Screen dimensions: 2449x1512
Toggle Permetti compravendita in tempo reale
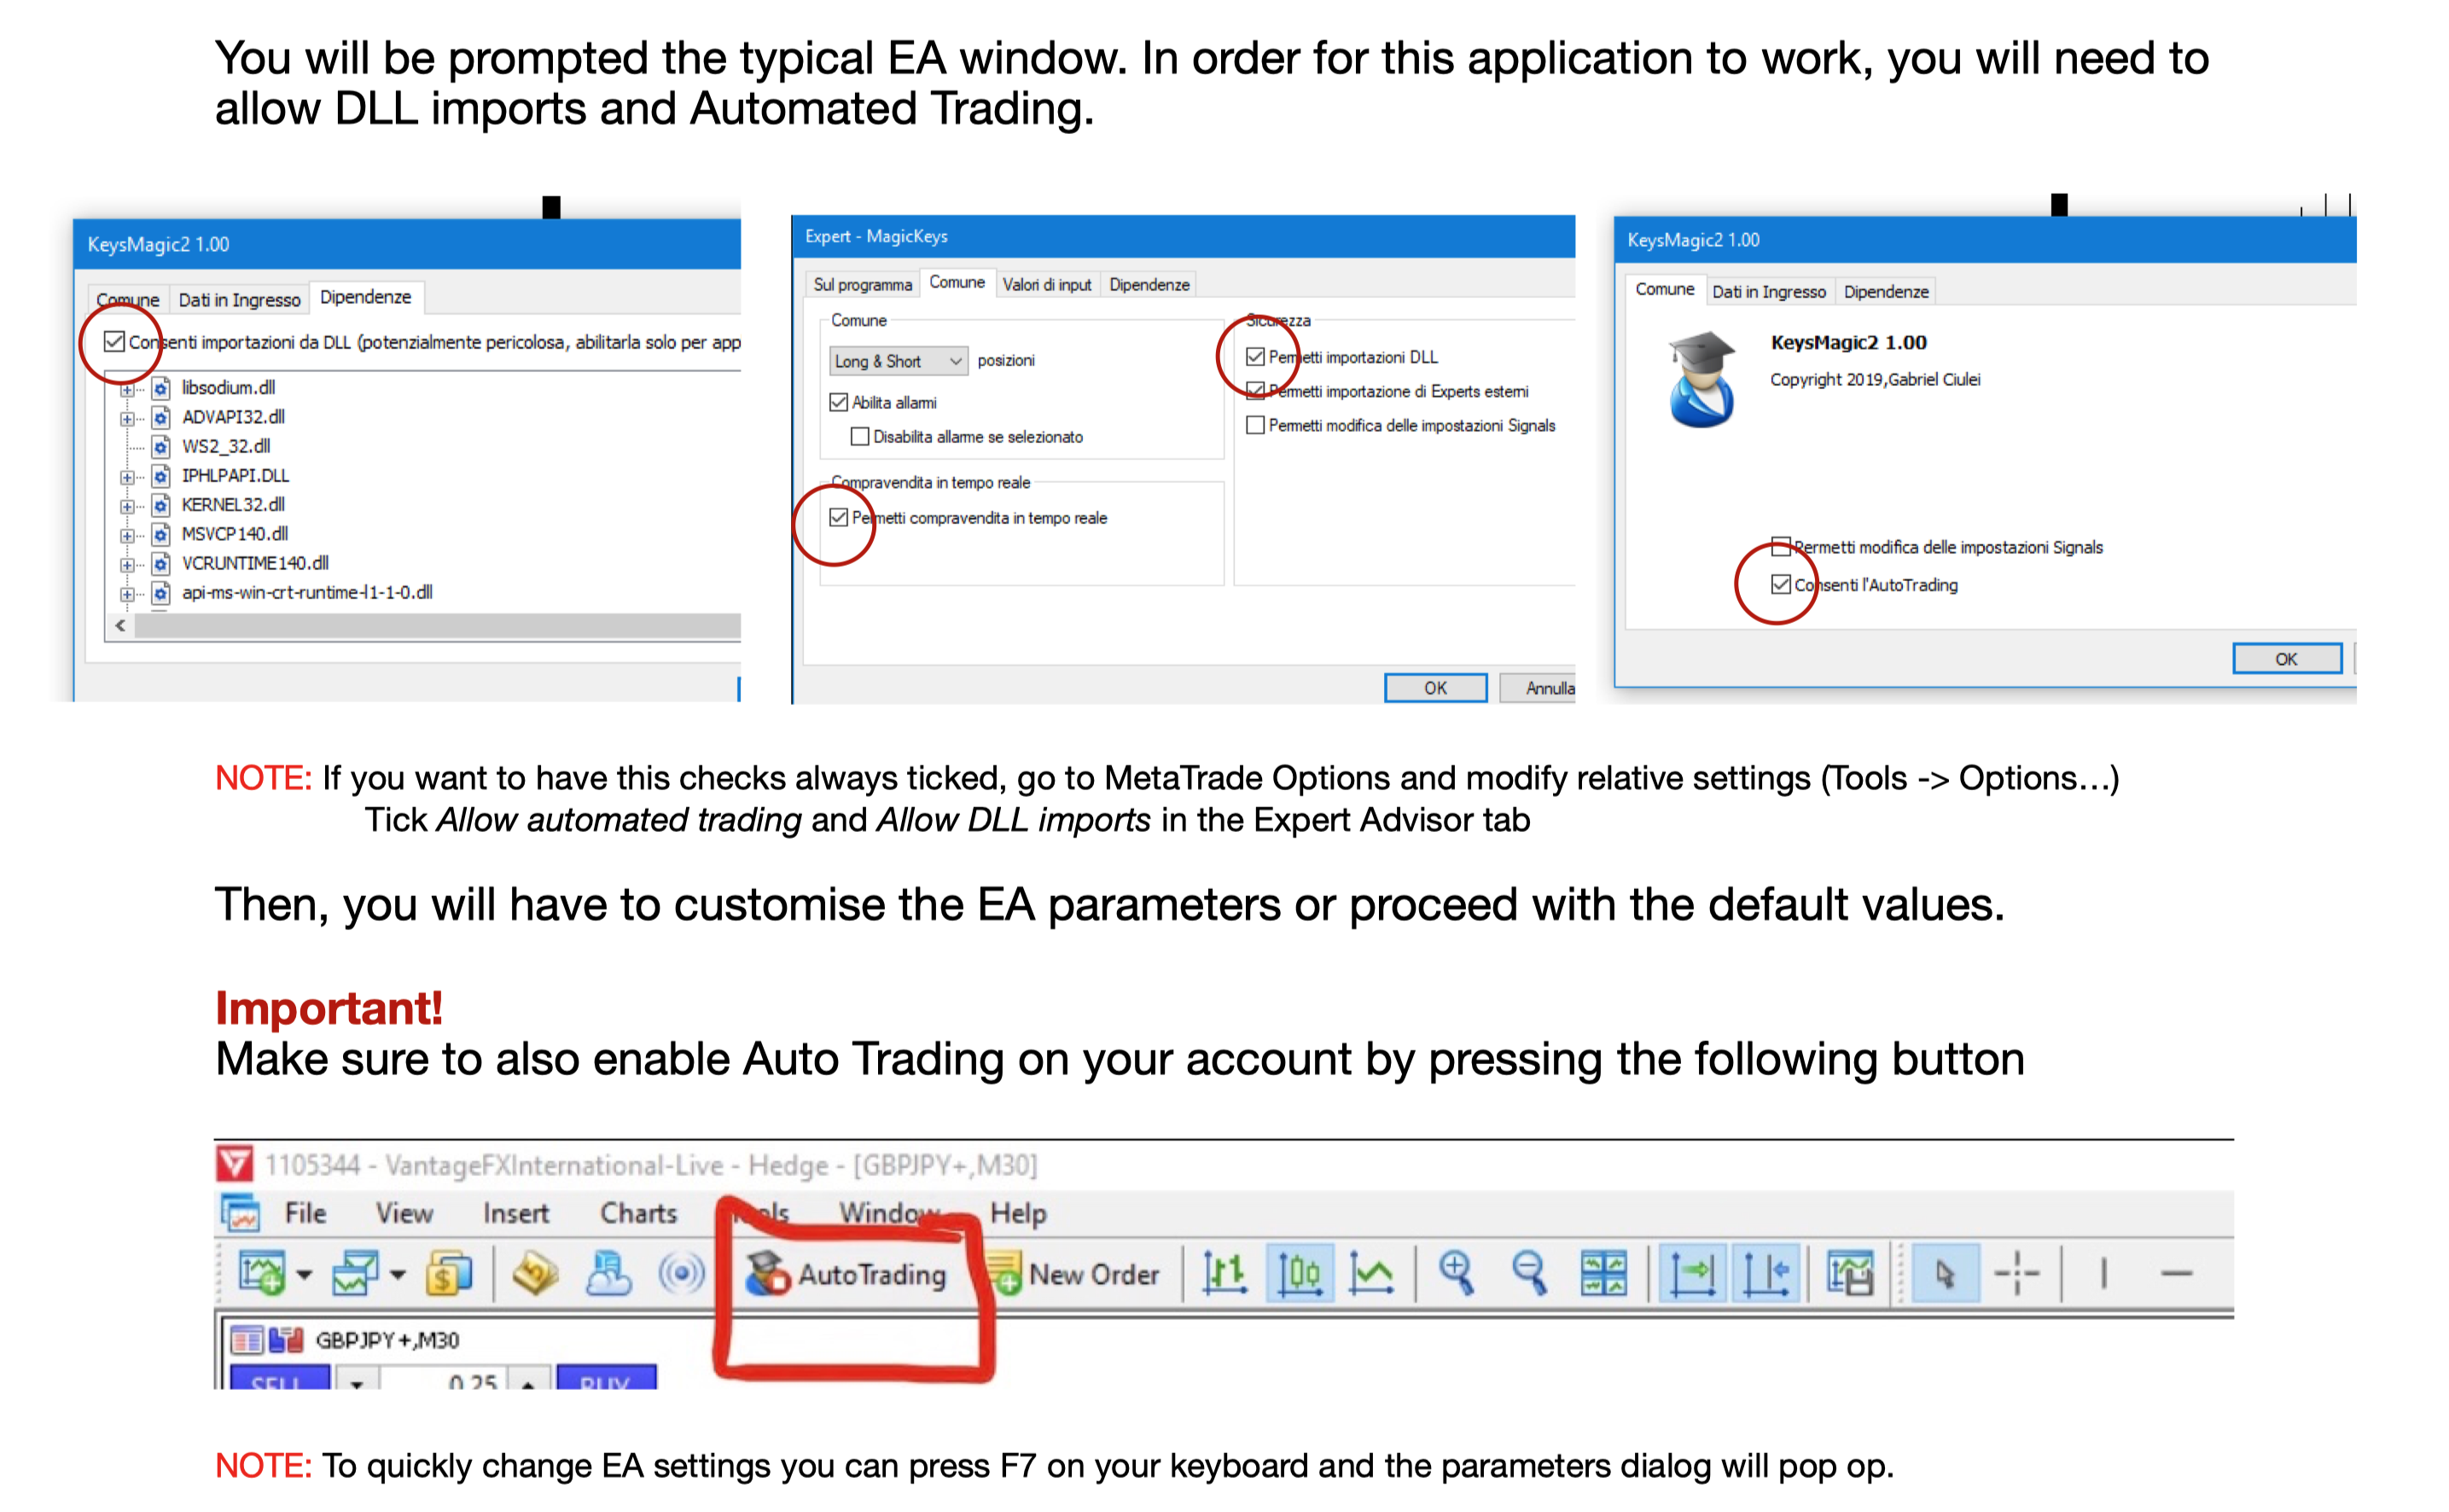[838, 517]
